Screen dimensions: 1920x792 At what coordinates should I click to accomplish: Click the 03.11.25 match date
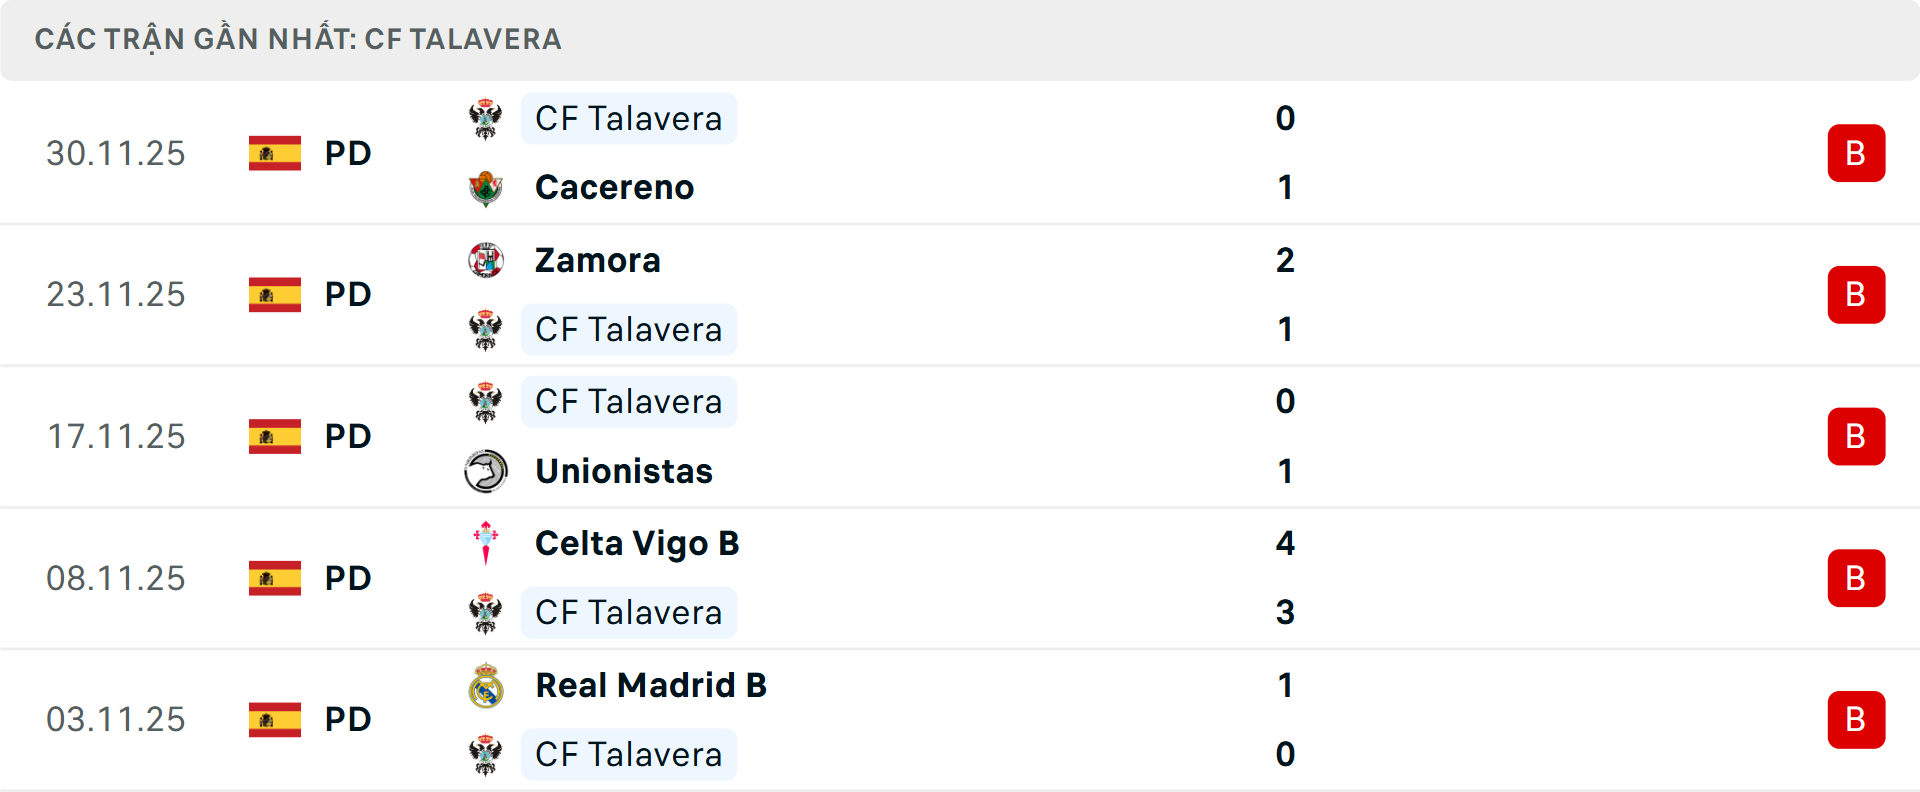tap(116, 720)
